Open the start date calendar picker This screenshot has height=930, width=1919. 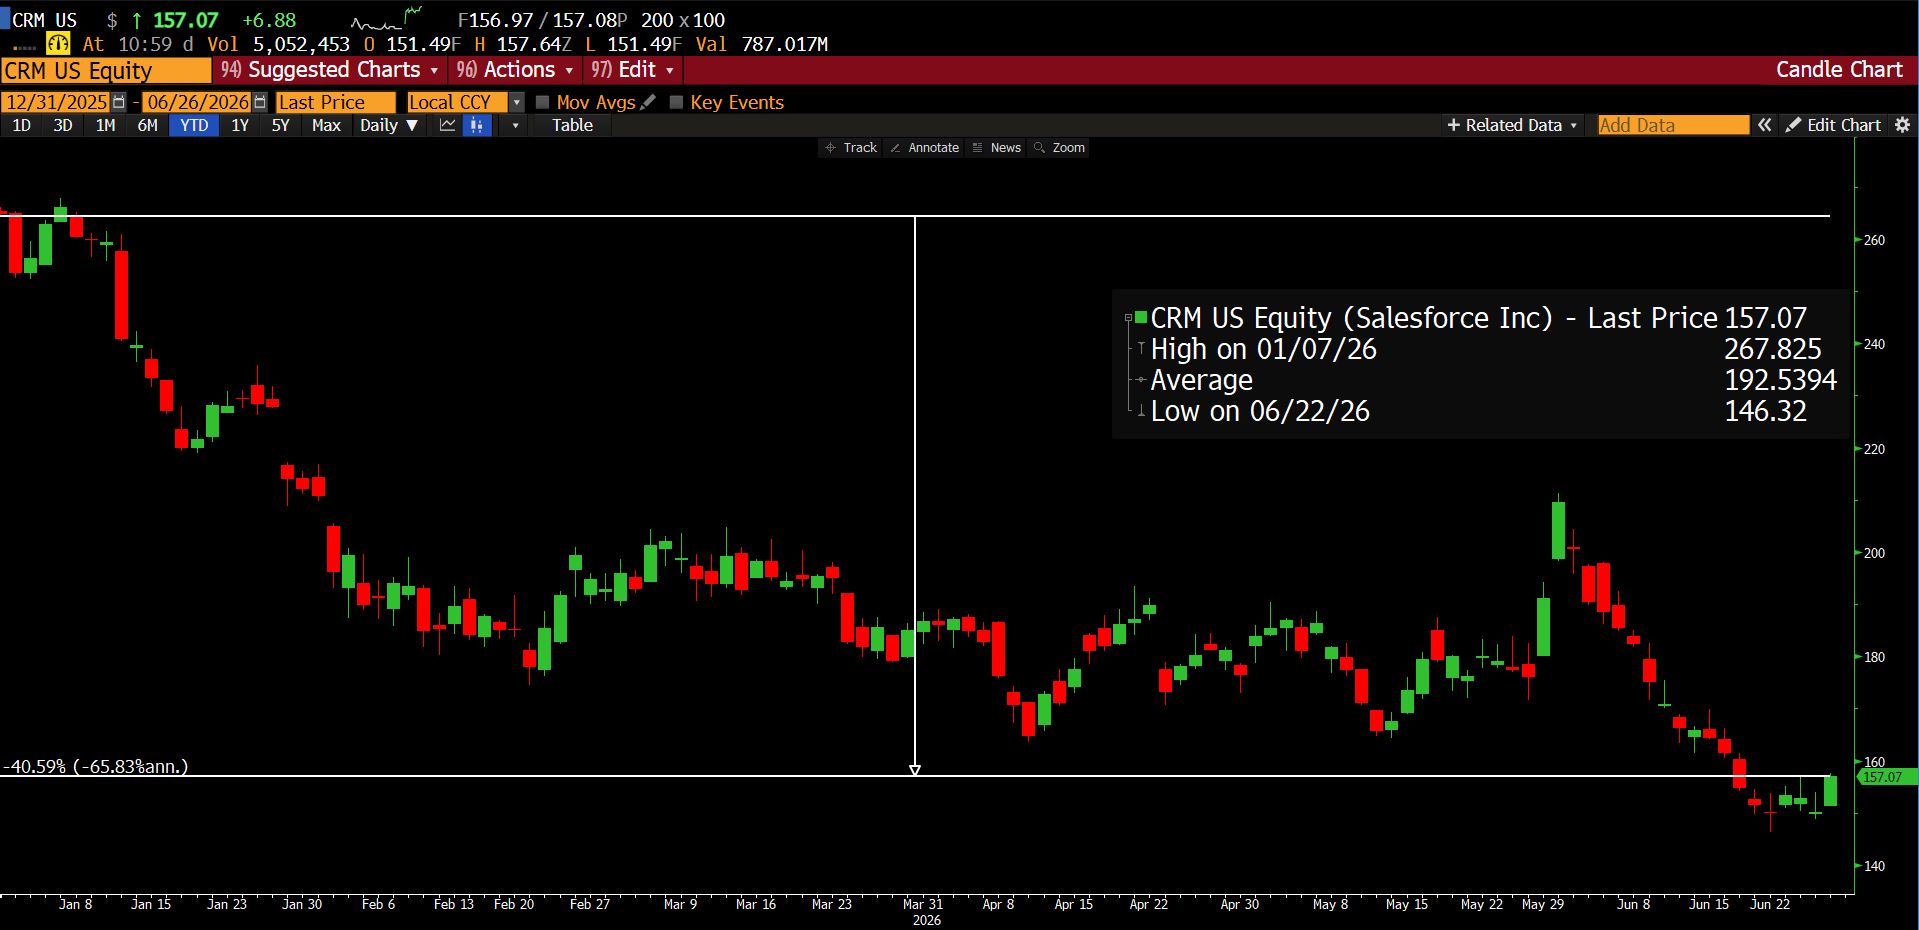pyautogui.click(x=119, y=102)
